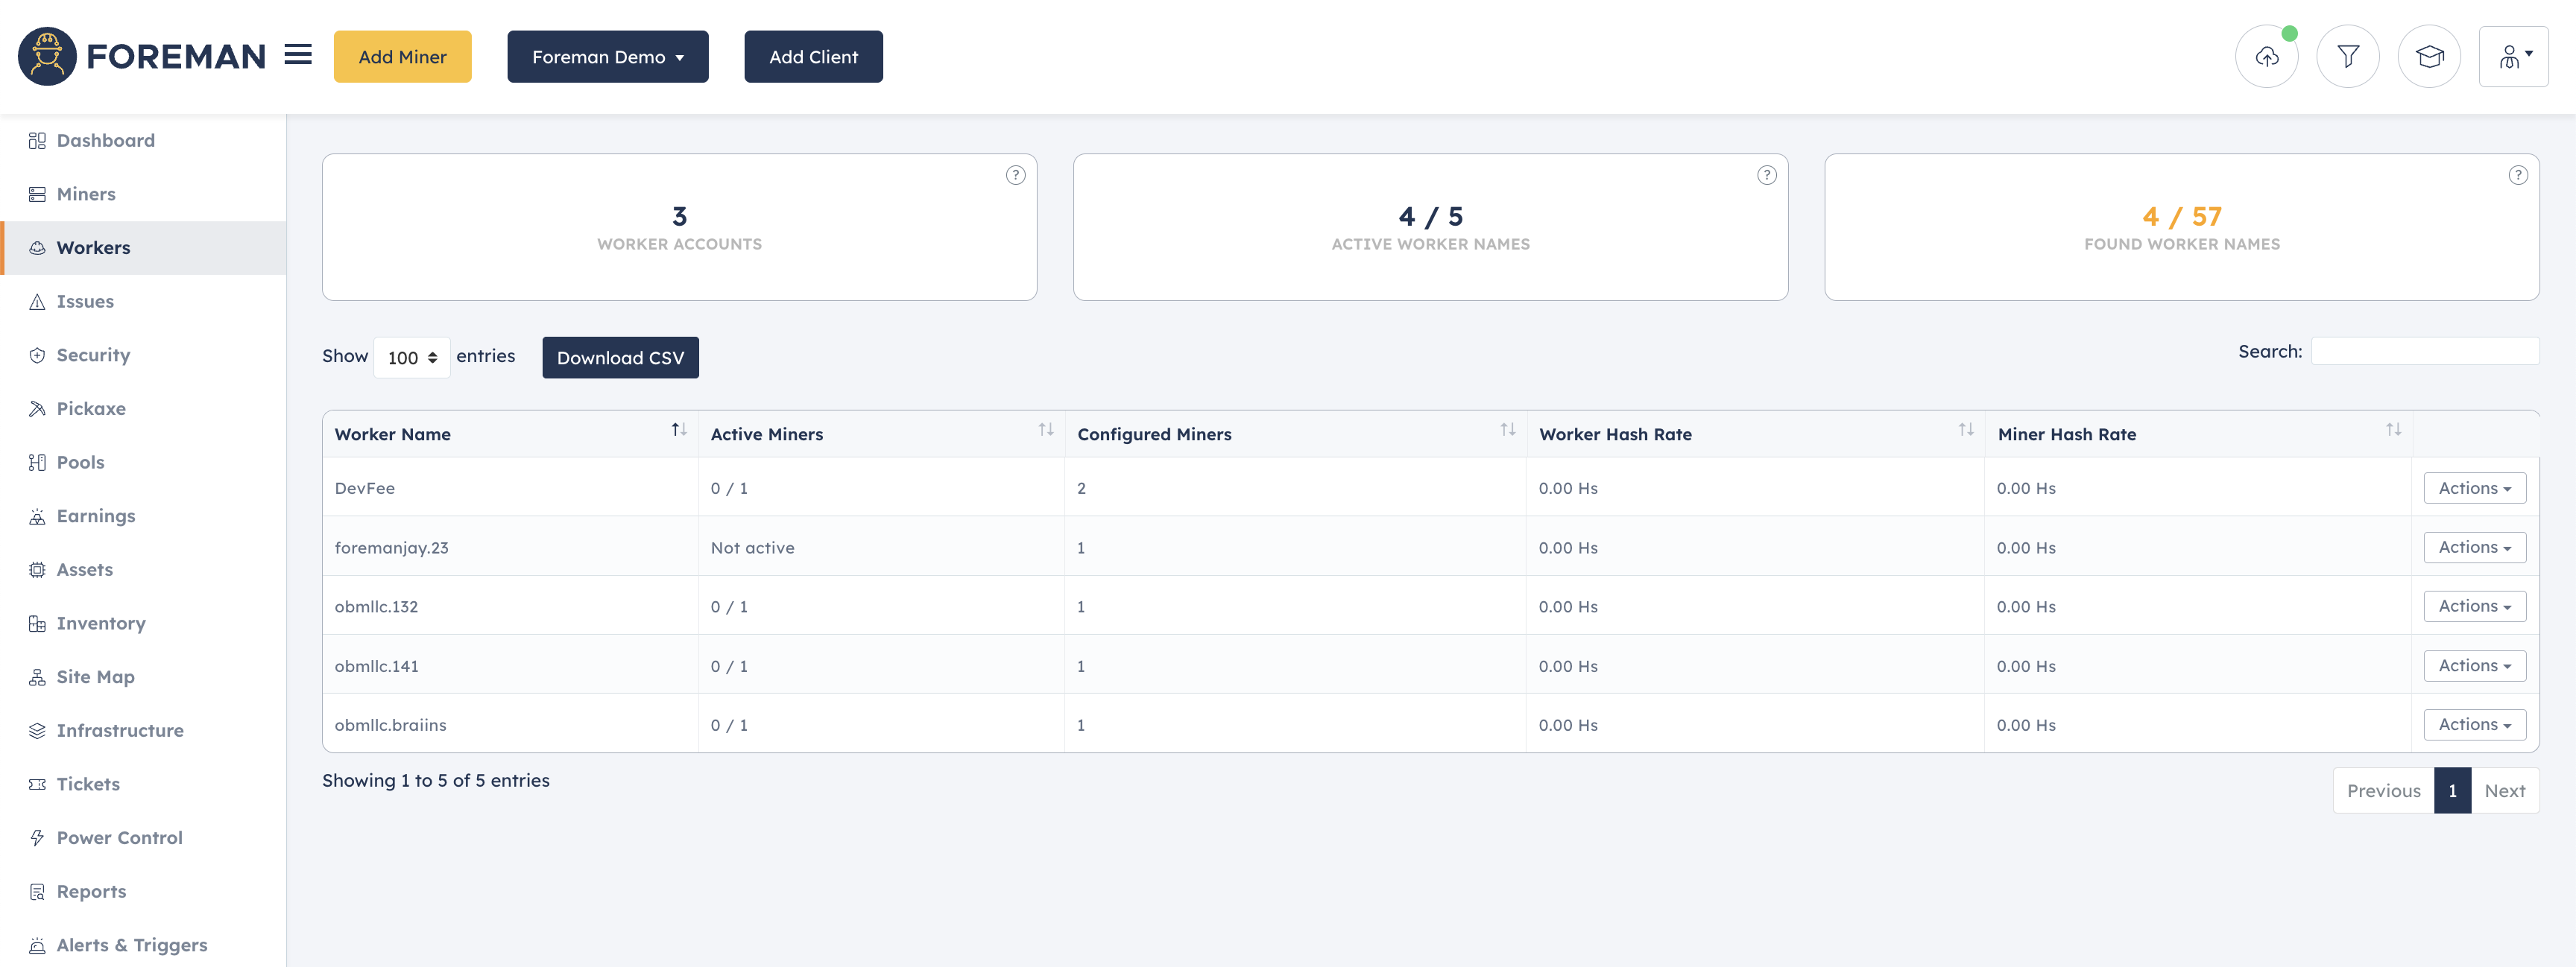
Task: Click the Earnings sidebar icon
Action: (x=37, y=517)
